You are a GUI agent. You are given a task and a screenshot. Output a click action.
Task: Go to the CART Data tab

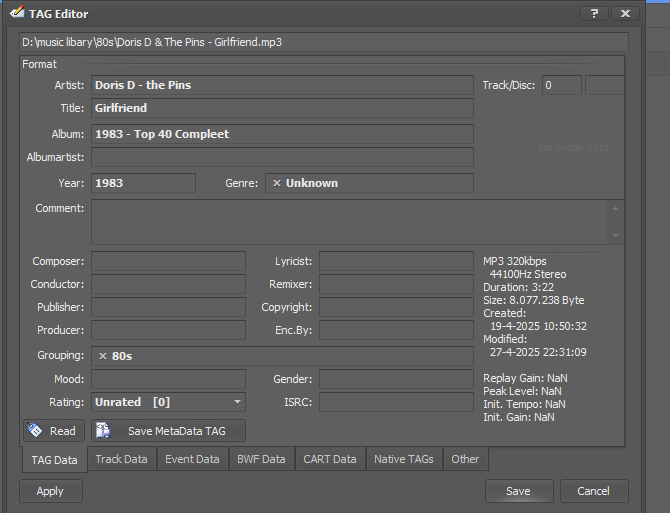pos(330,459)
